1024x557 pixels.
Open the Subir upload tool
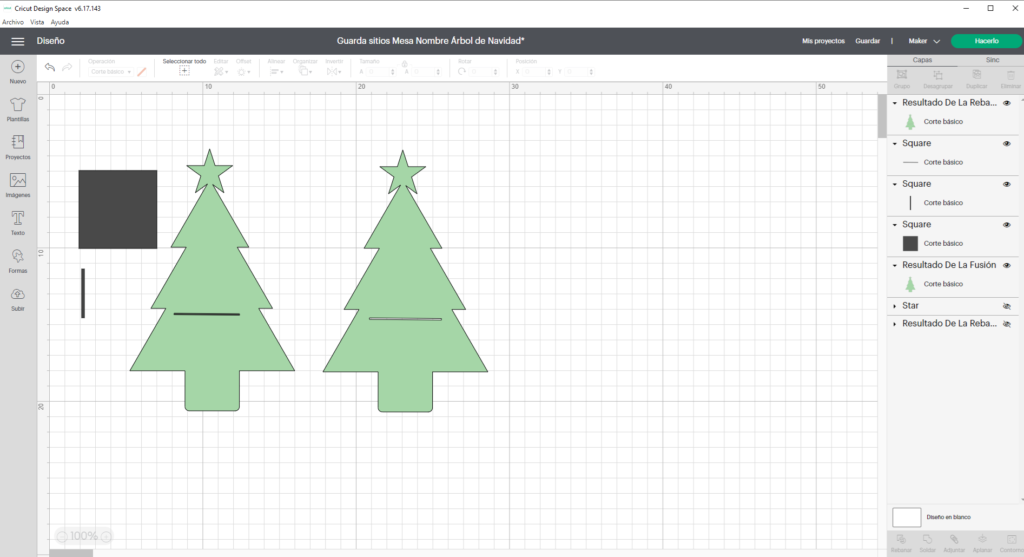click(x=18, y=299)
